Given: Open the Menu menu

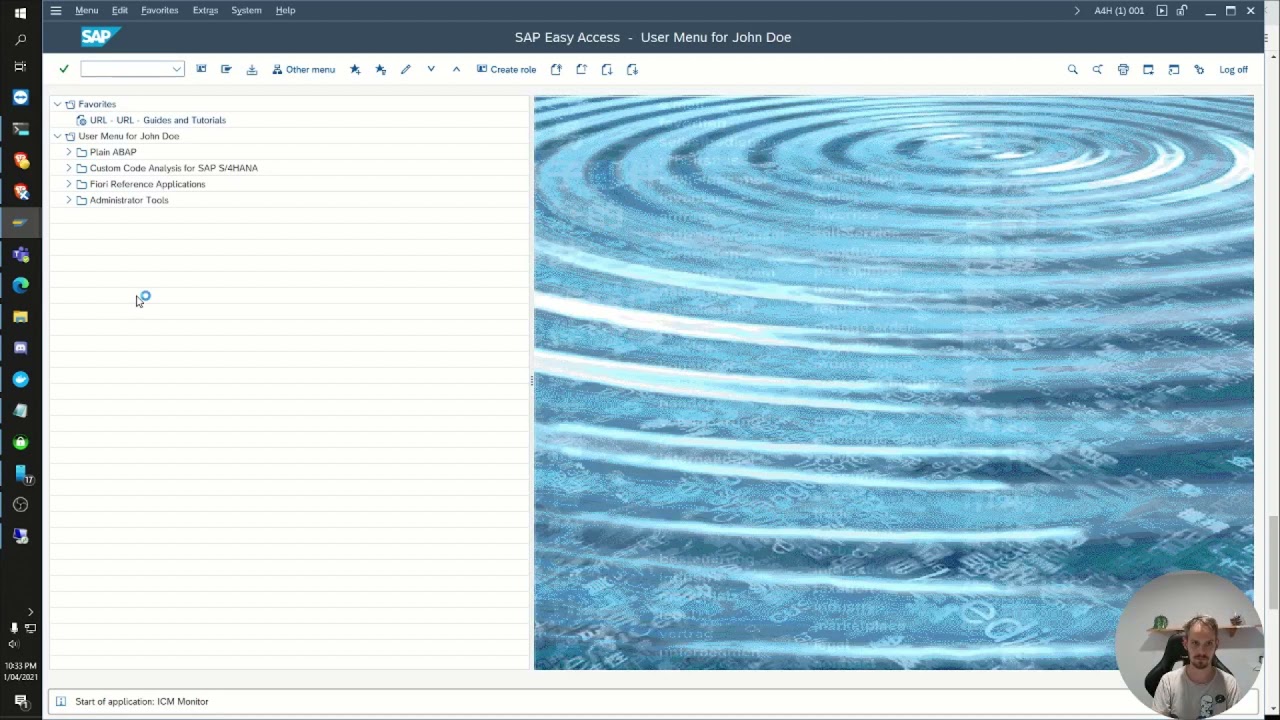Looking at the screenshot, I should point(86,10).
